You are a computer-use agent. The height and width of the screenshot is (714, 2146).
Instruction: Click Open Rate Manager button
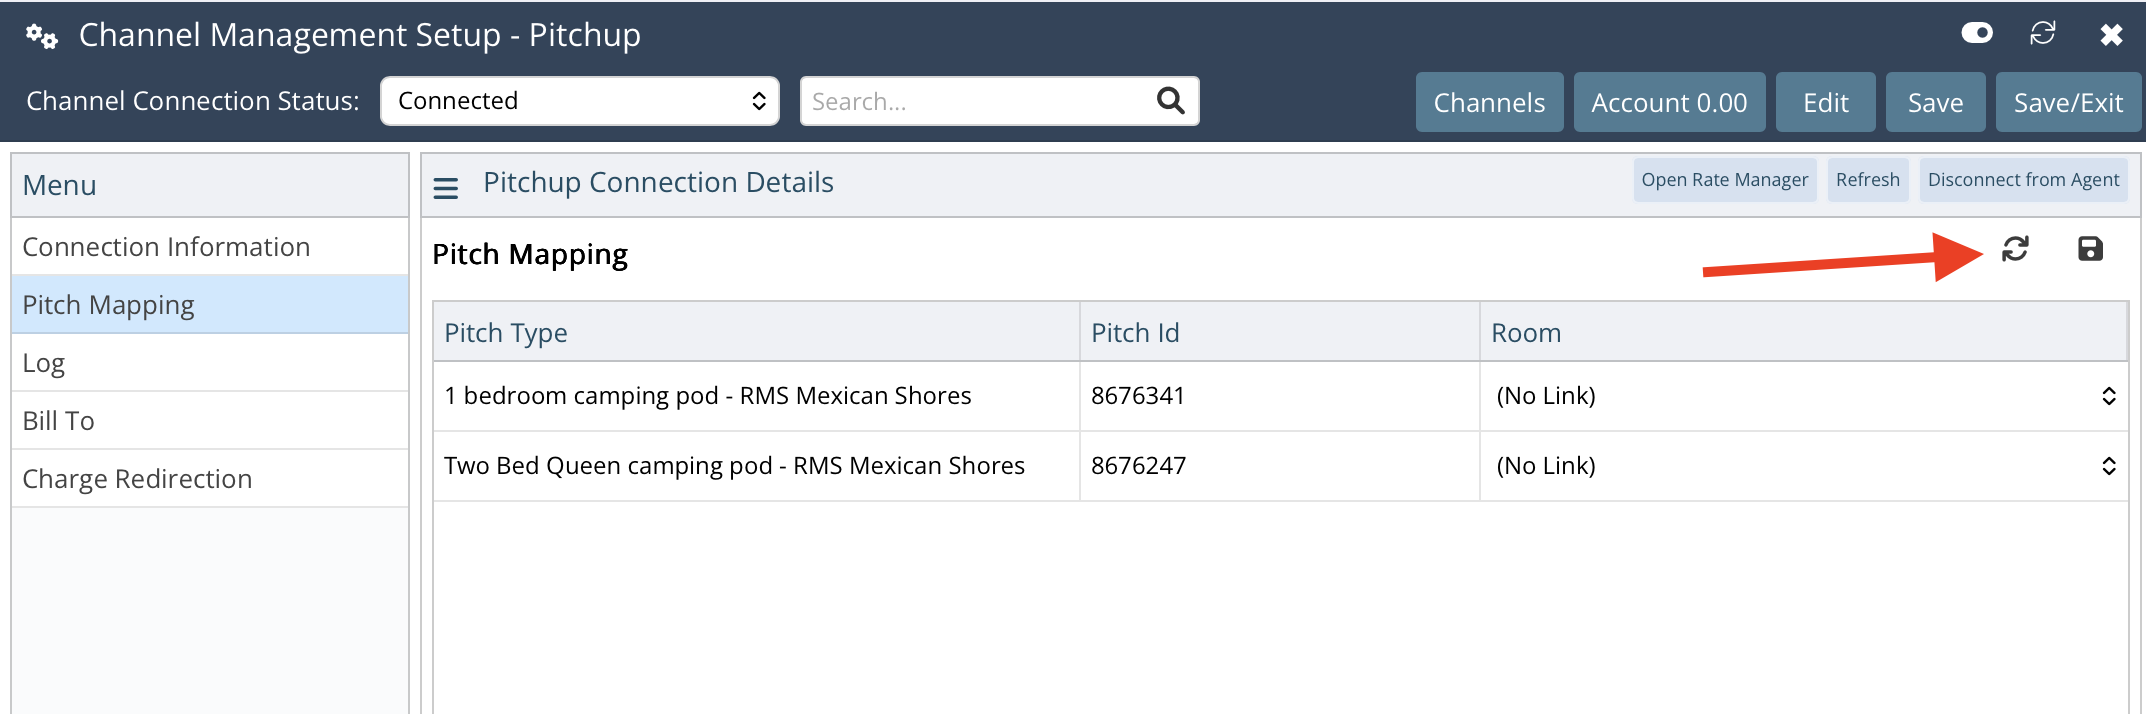1724,180
